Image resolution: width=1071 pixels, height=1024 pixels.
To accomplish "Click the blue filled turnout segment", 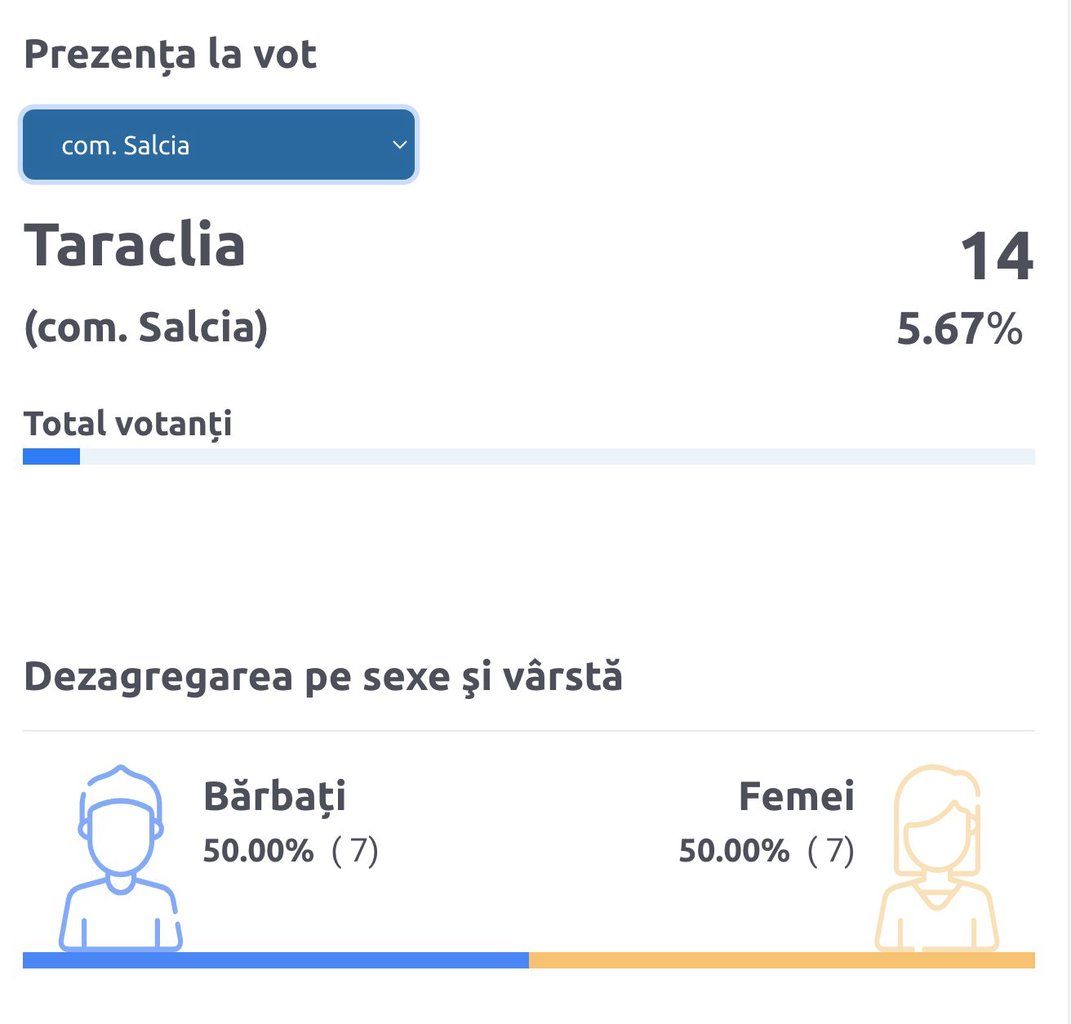I will point(51,457).
